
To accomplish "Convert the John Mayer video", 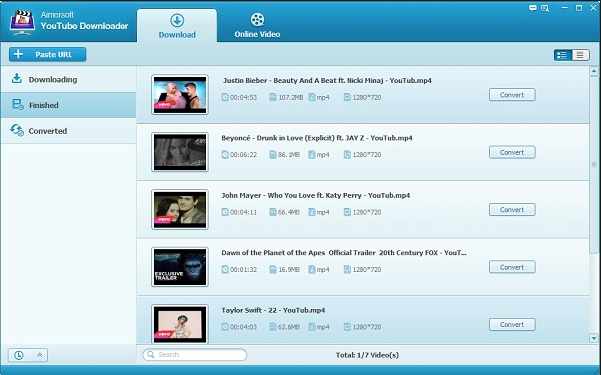I will click(x=512, y=210).
